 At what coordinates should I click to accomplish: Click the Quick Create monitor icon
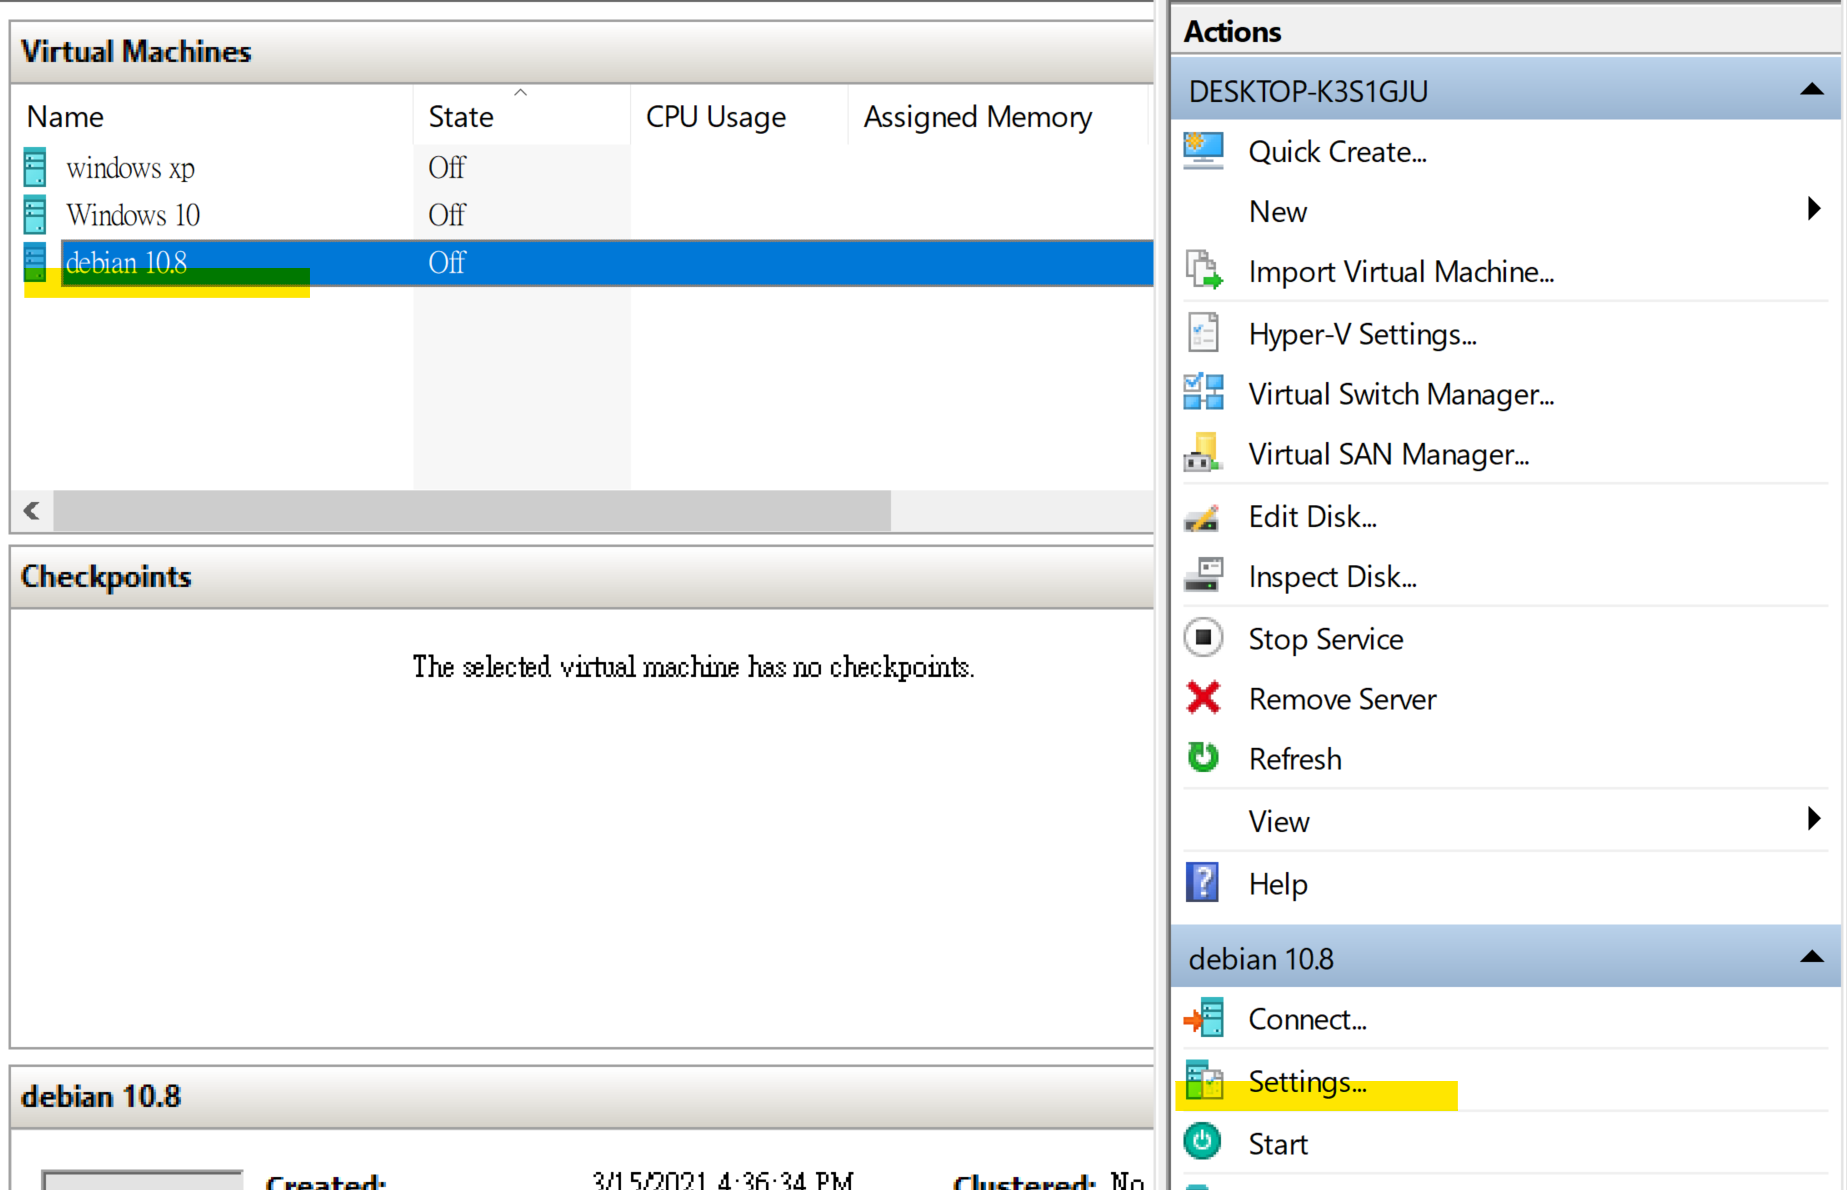tap(1203, 151)
